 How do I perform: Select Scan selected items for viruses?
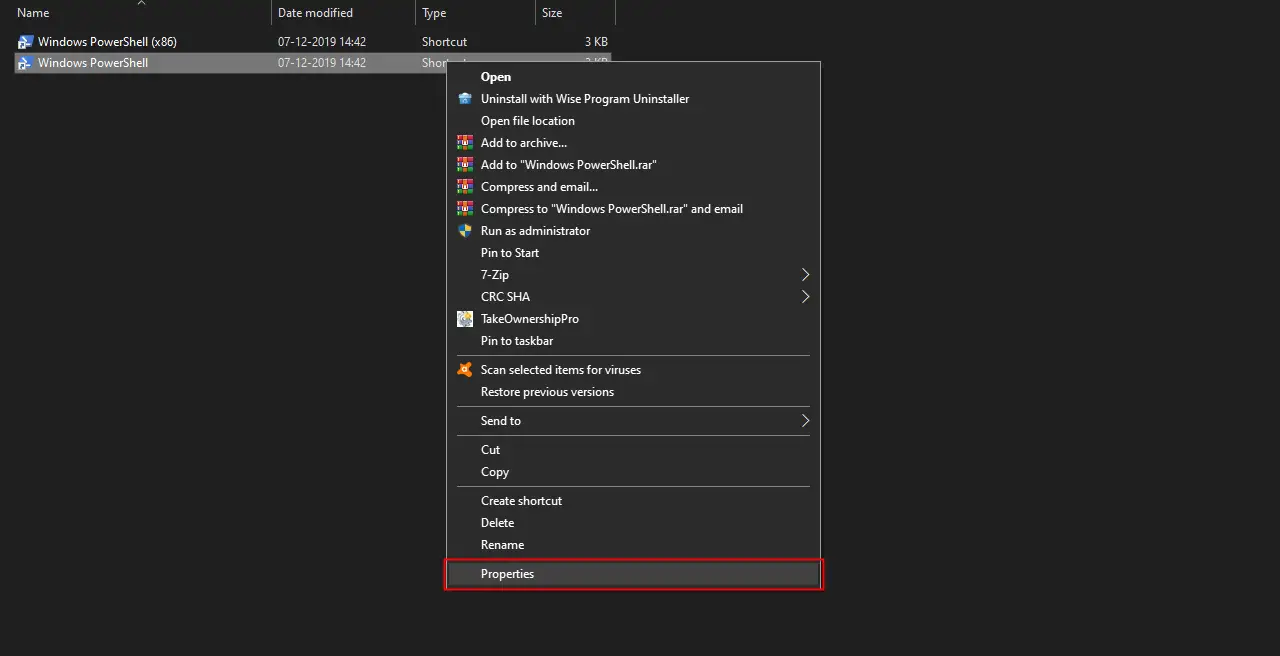point(633,370)
